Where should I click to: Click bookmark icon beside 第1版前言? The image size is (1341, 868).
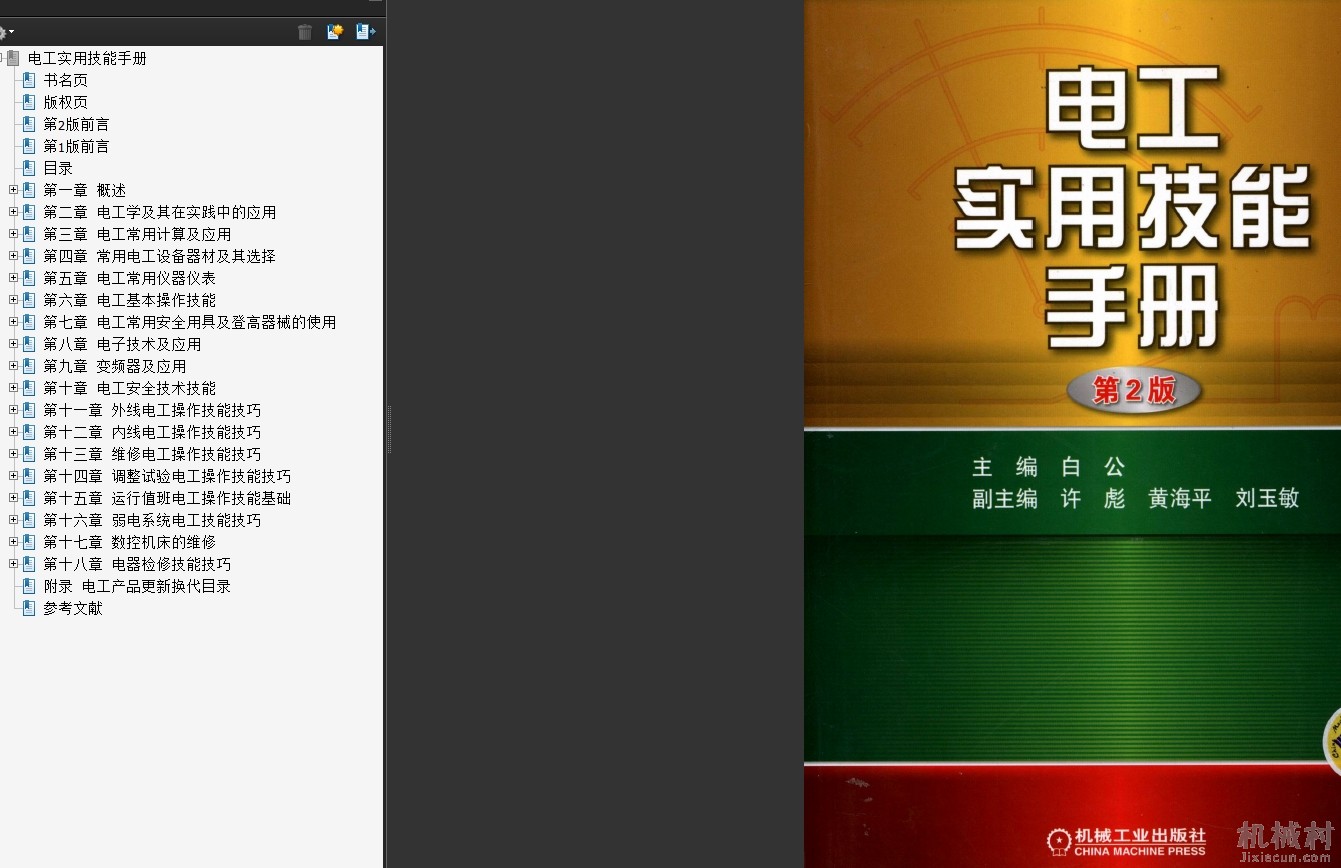click(29, 146)
